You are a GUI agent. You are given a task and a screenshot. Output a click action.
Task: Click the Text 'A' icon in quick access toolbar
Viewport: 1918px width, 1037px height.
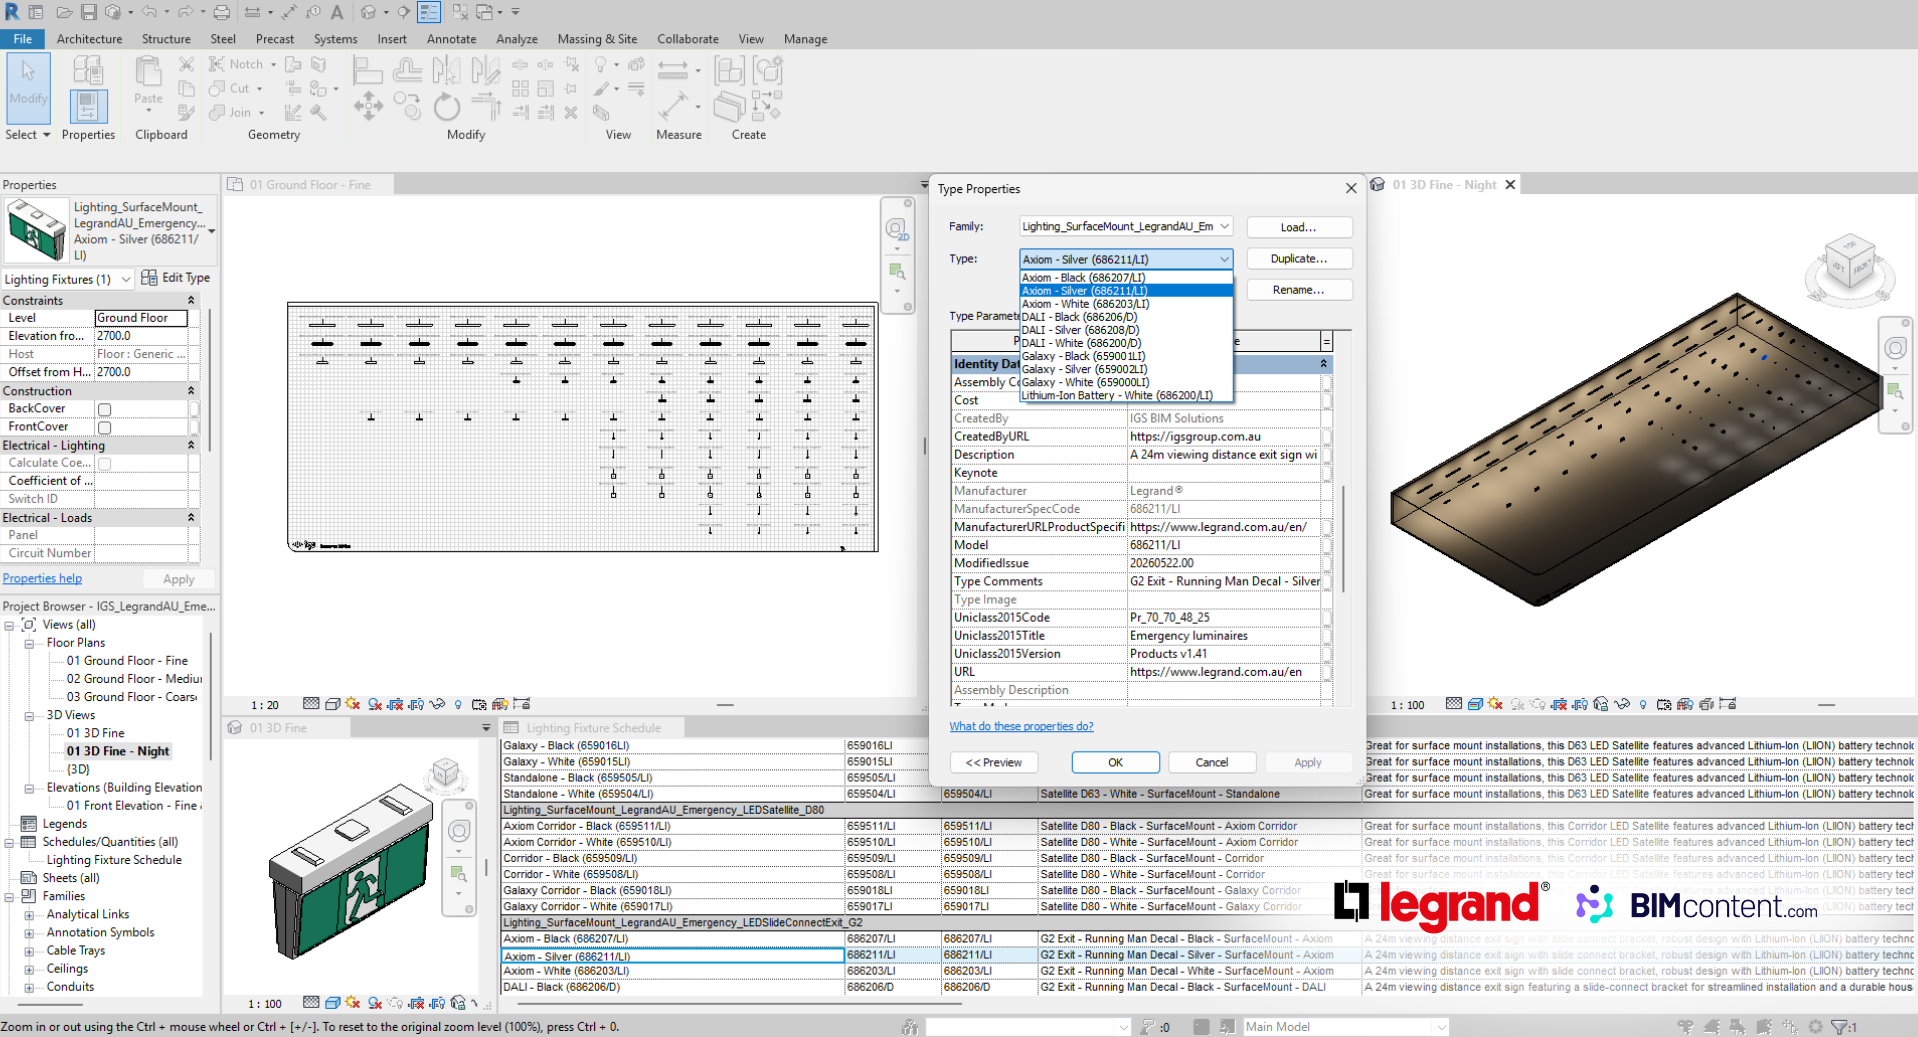[337, 12]
